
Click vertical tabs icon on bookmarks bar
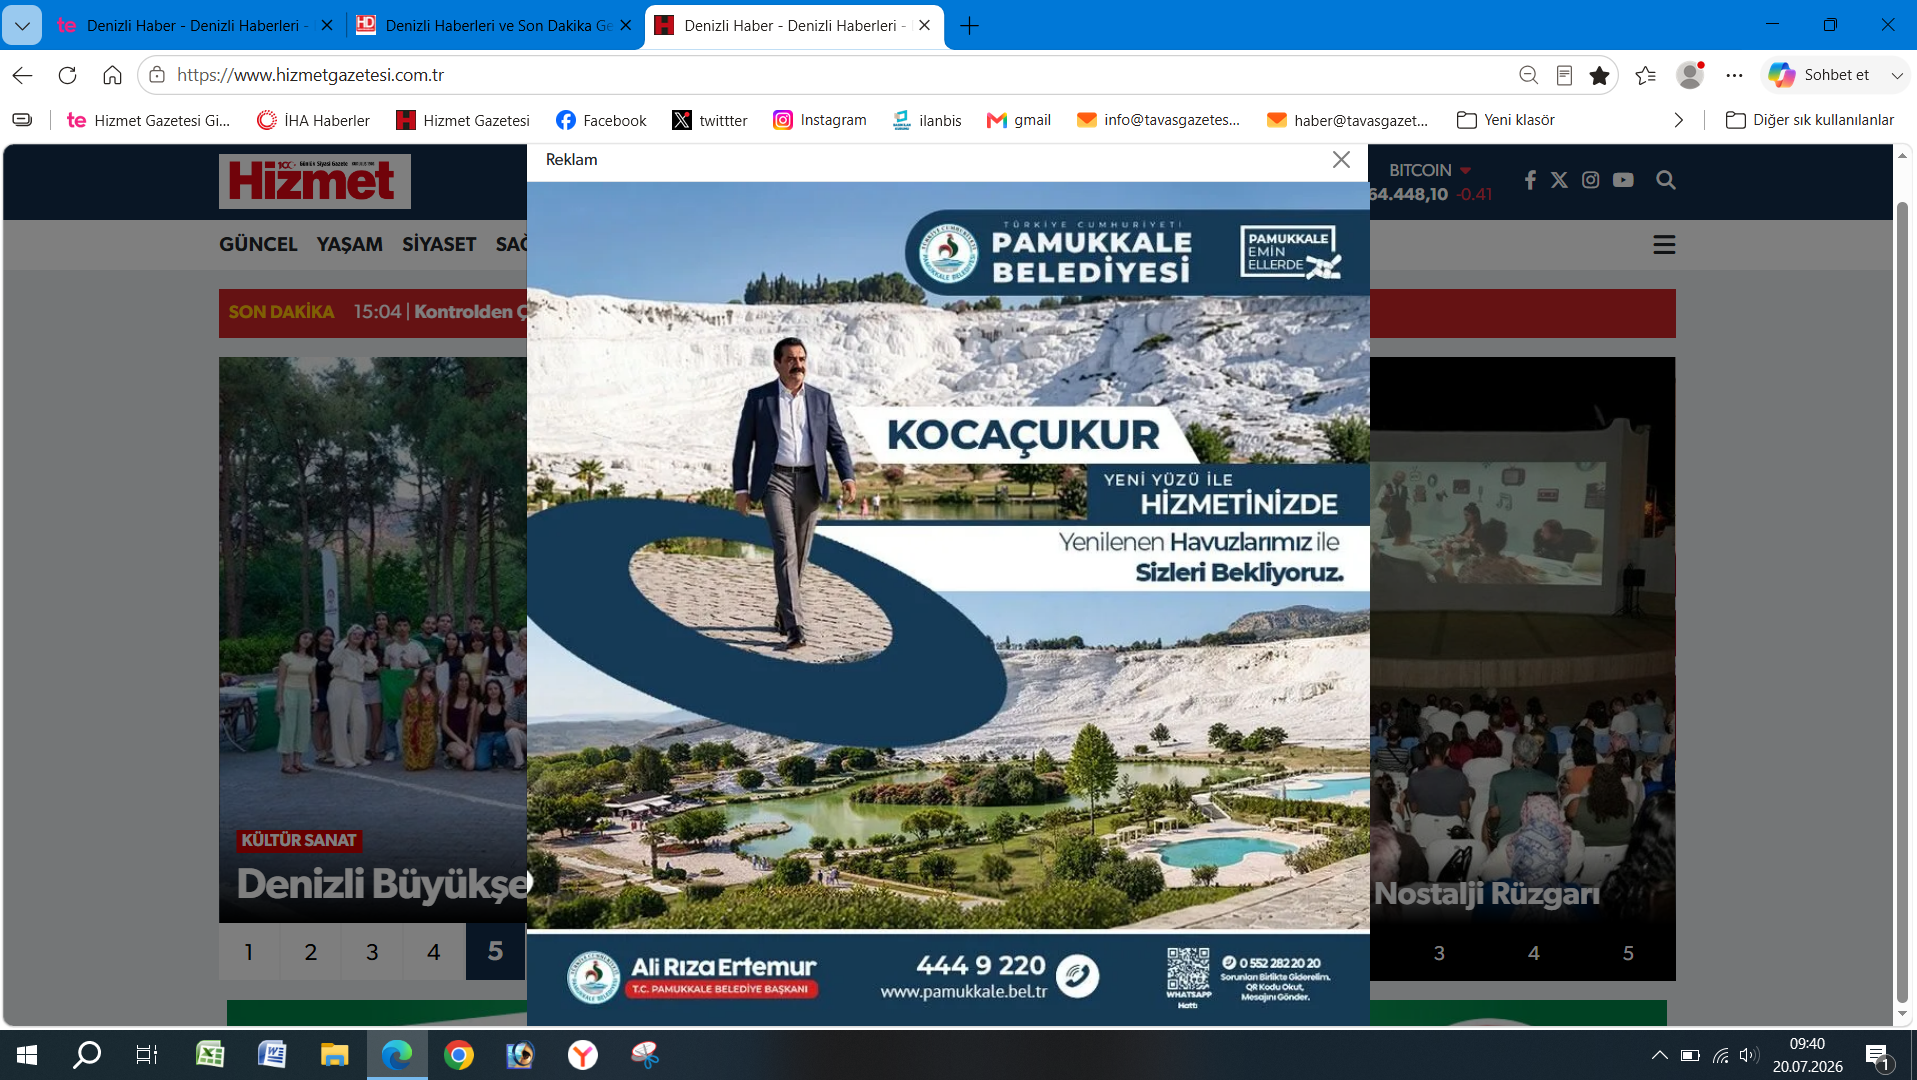tap(22, 120)
